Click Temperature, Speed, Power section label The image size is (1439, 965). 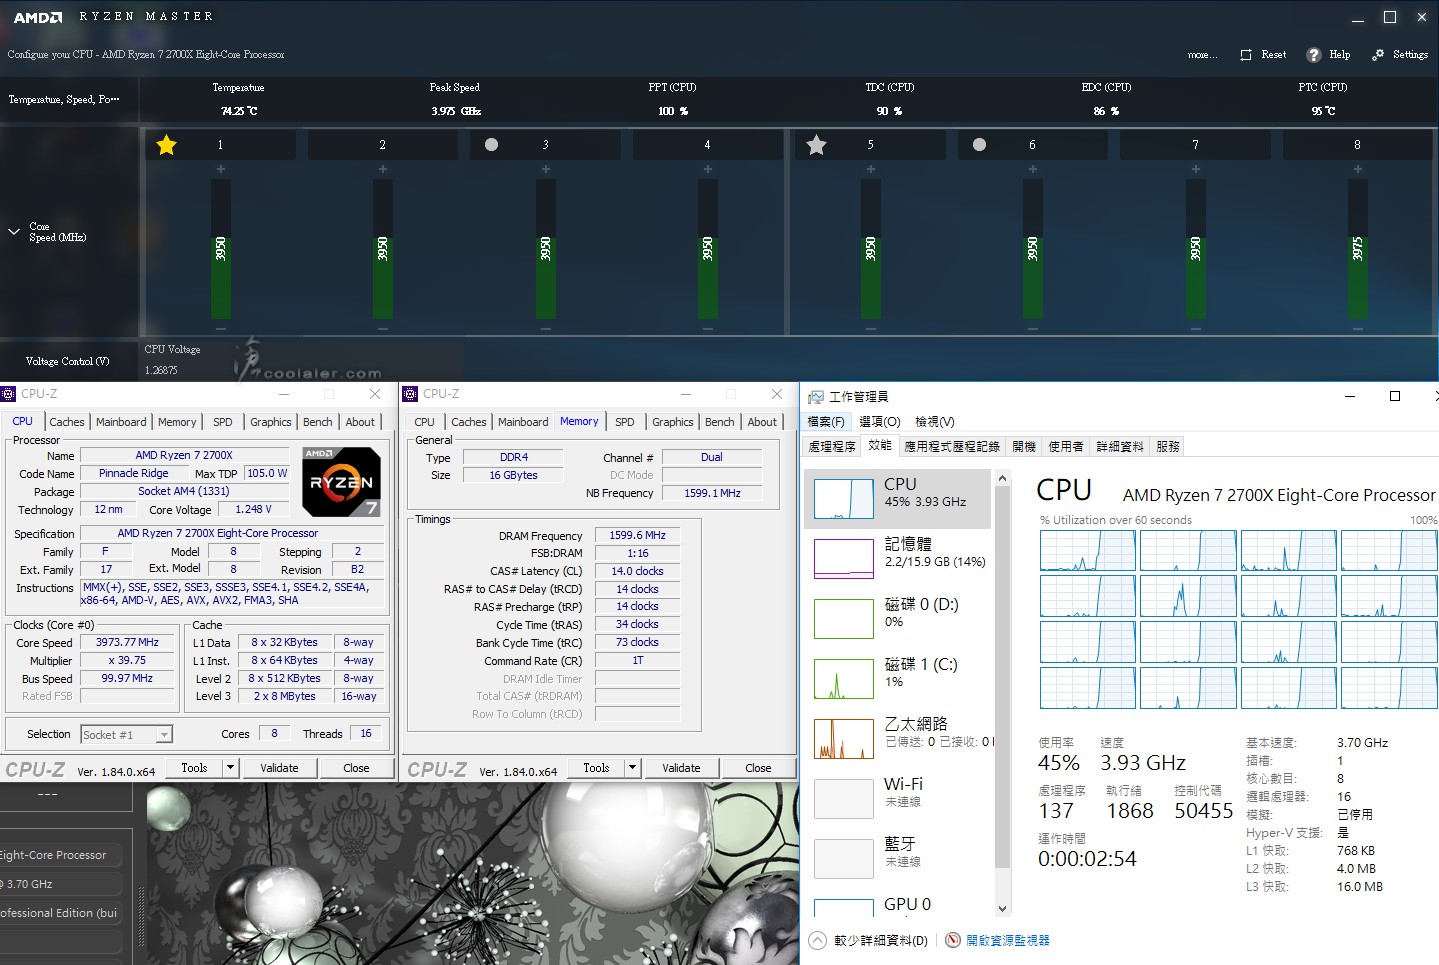(64, 99)
